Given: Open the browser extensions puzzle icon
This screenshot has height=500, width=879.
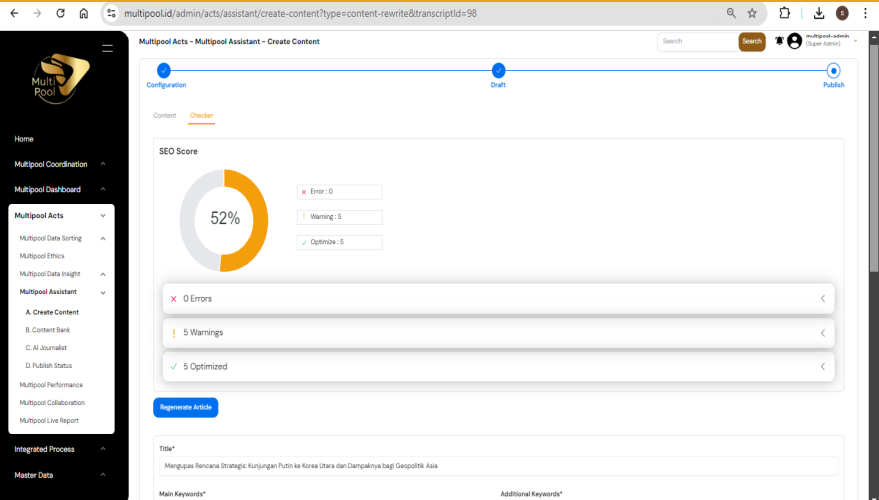Looking at the screenshot, I should point(785,13).
